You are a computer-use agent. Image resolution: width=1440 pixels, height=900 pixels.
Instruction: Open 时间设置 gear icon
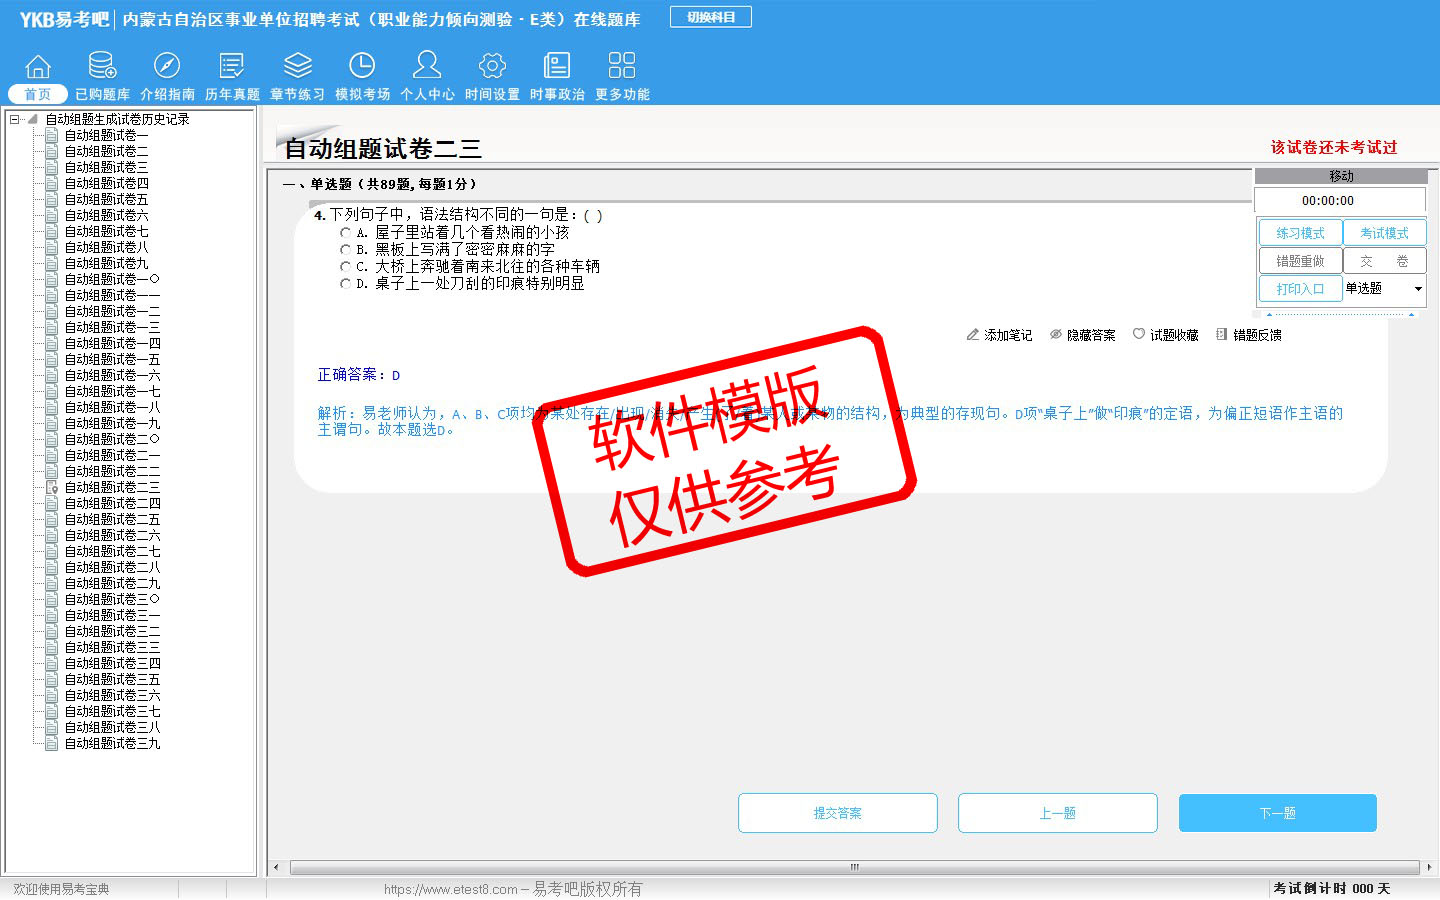492,67
